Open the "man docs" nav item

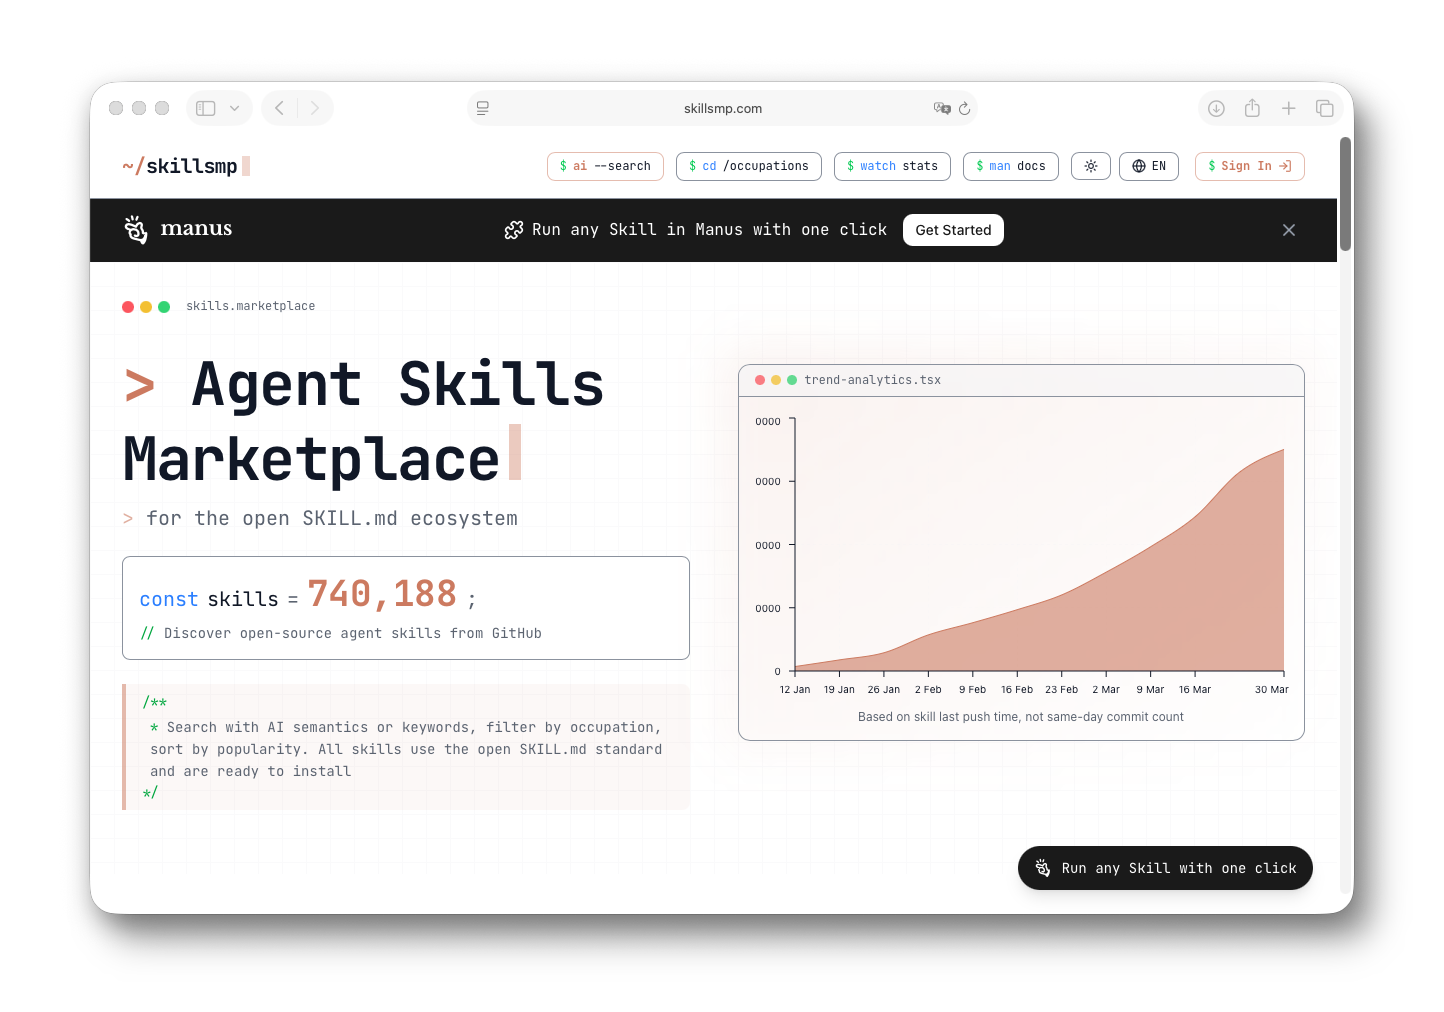(x=1011, y=166)
